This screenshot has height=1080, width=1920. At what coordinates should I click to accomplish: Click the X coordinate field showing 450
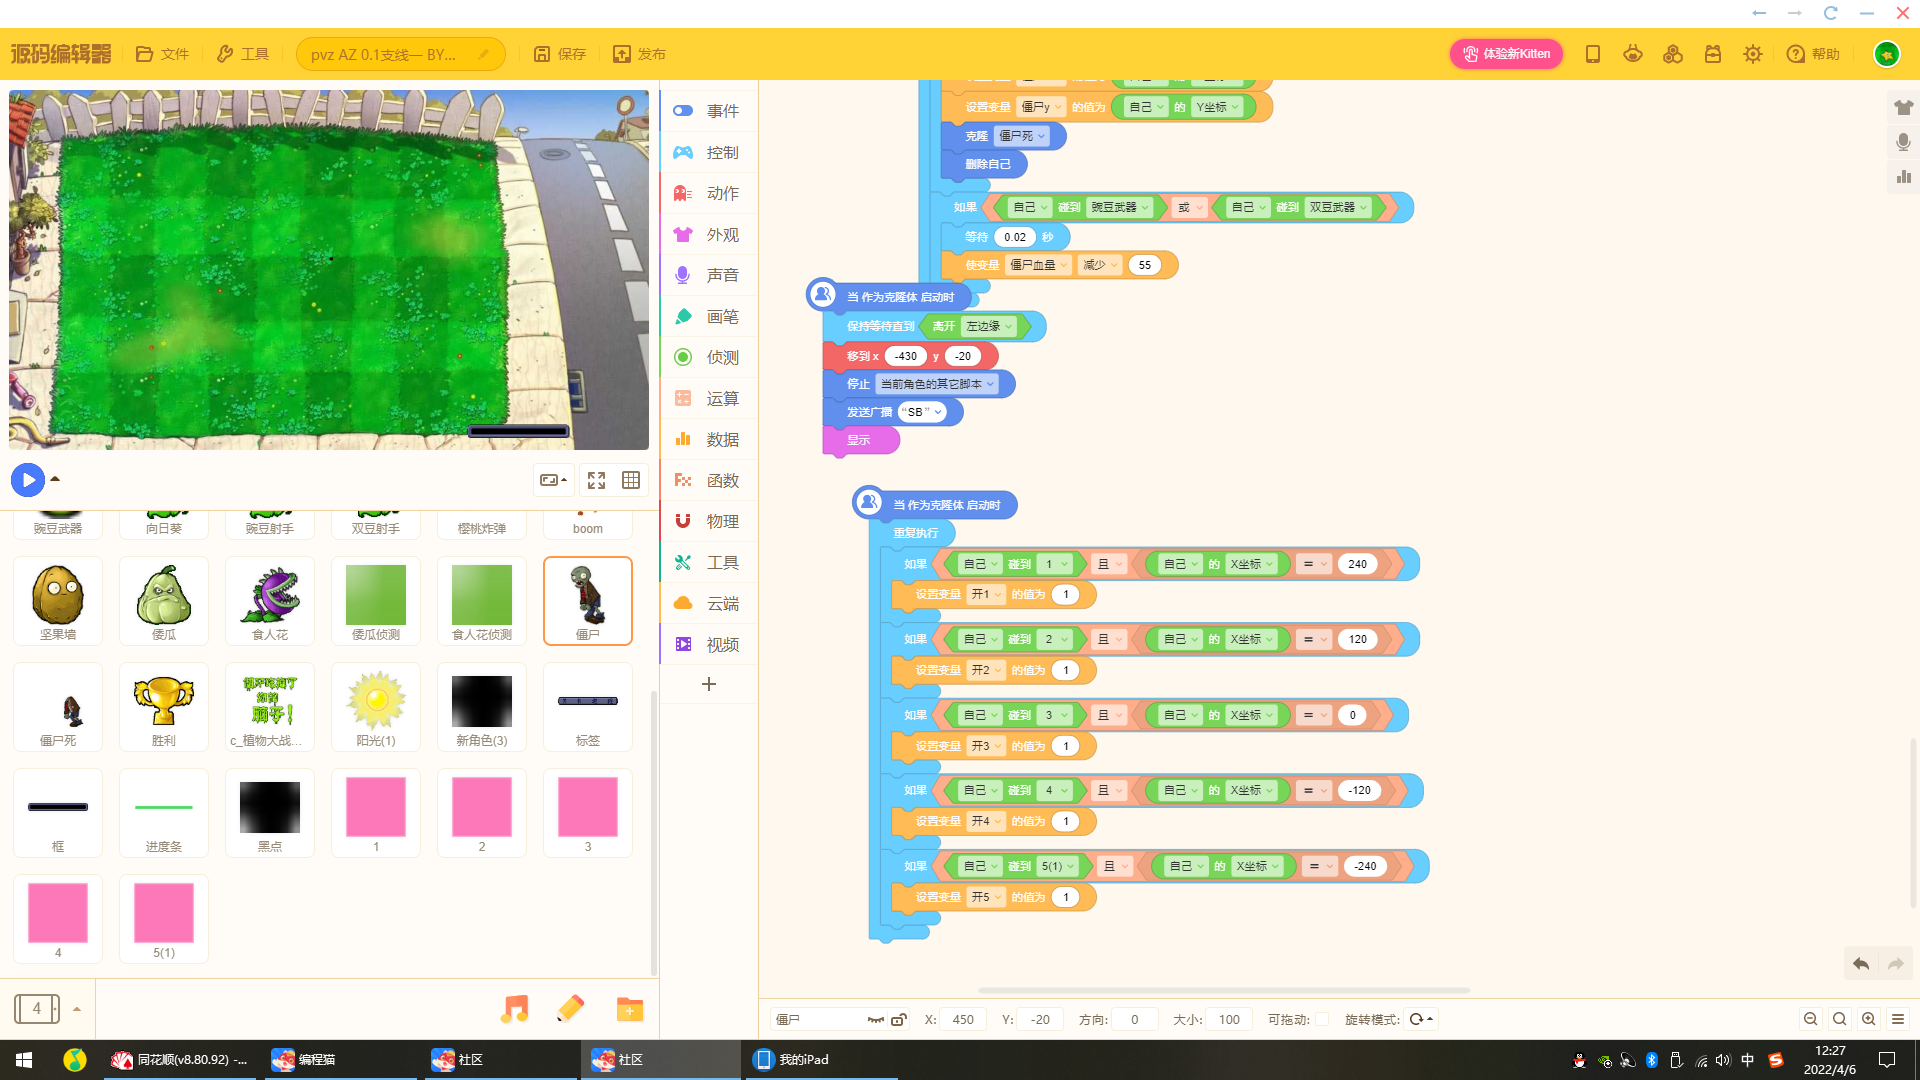[x=964, y=1020]
